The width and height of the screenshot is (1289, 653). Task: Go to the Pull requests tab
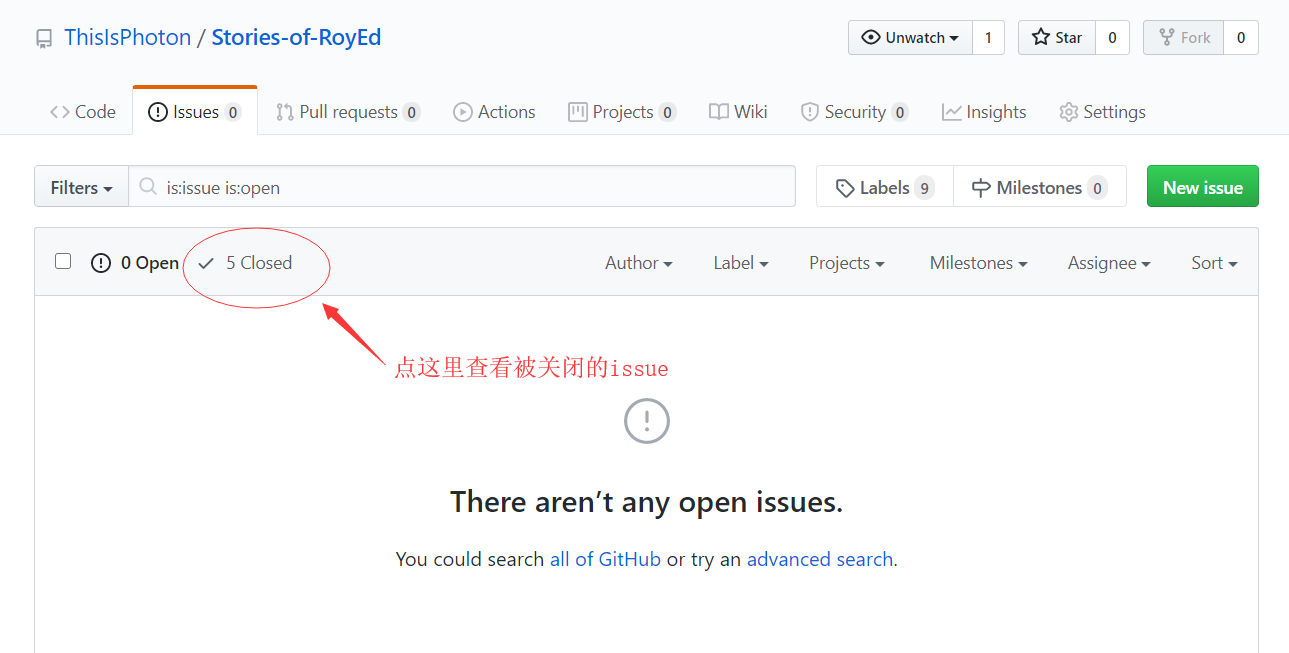pyautogui.click(x=348, y=112)
